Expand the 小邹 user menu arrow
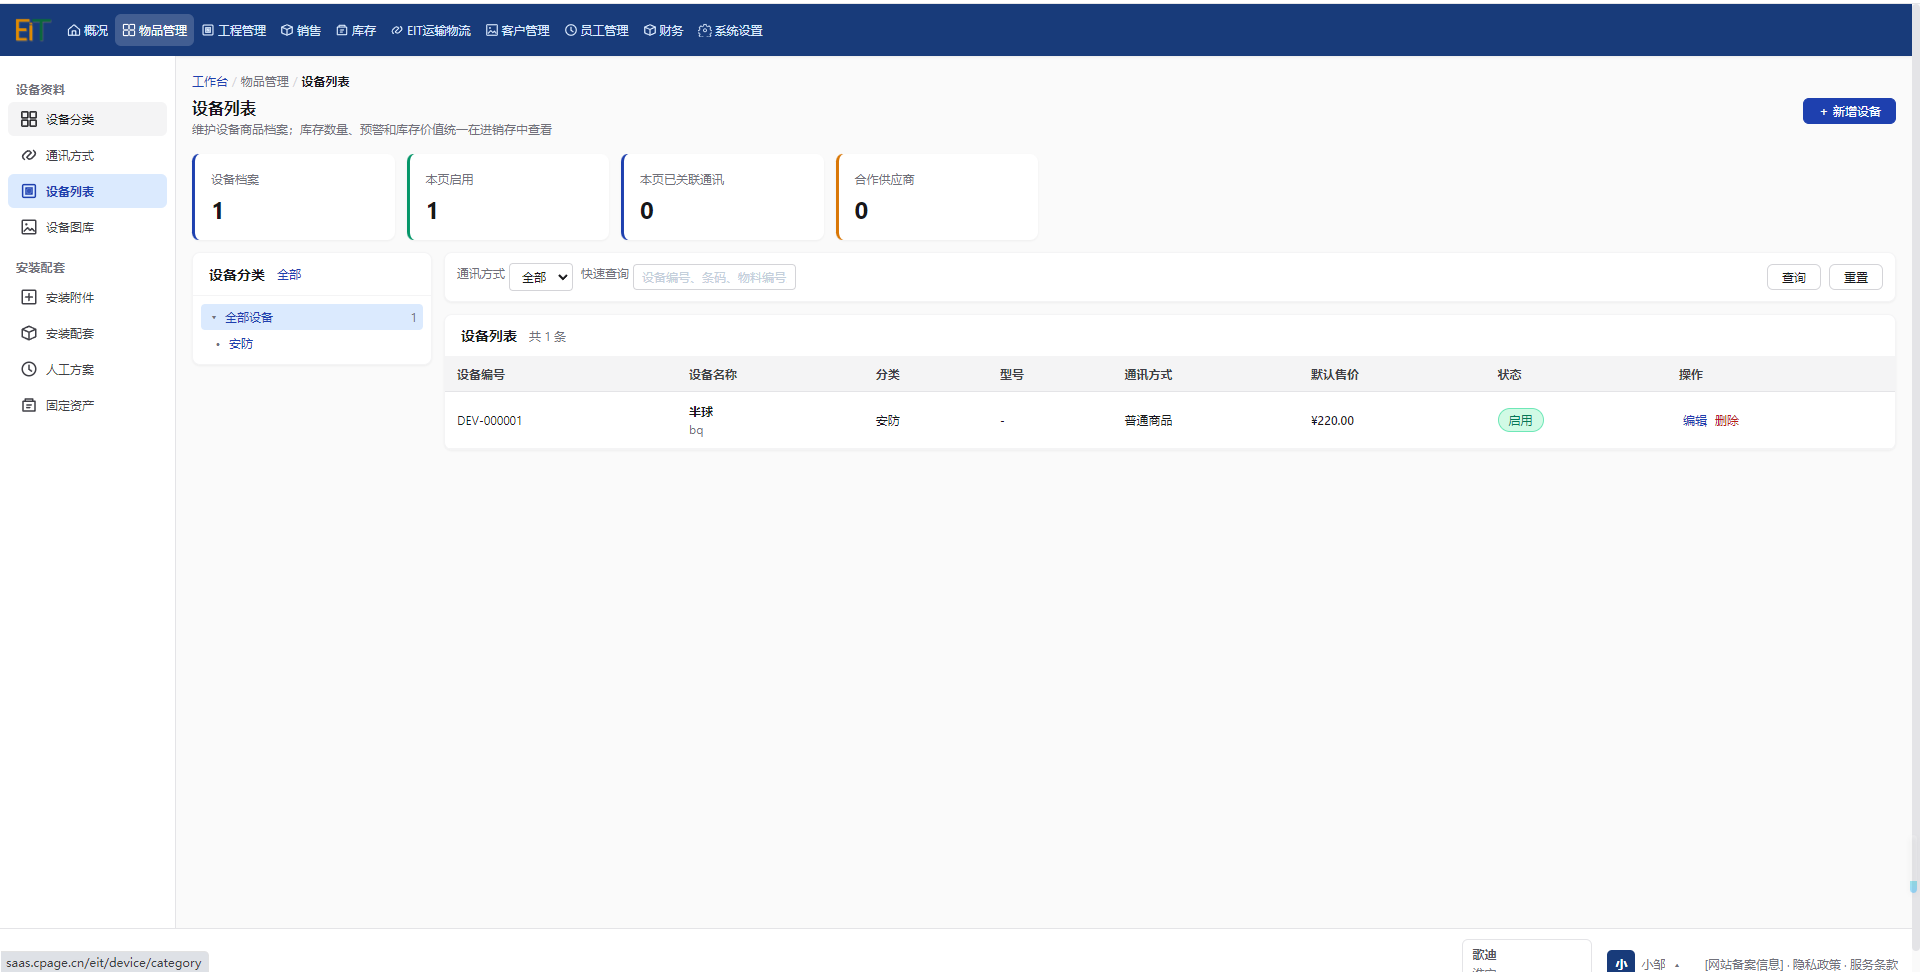The image size is (1920, 972). [x=1677, y=965]
